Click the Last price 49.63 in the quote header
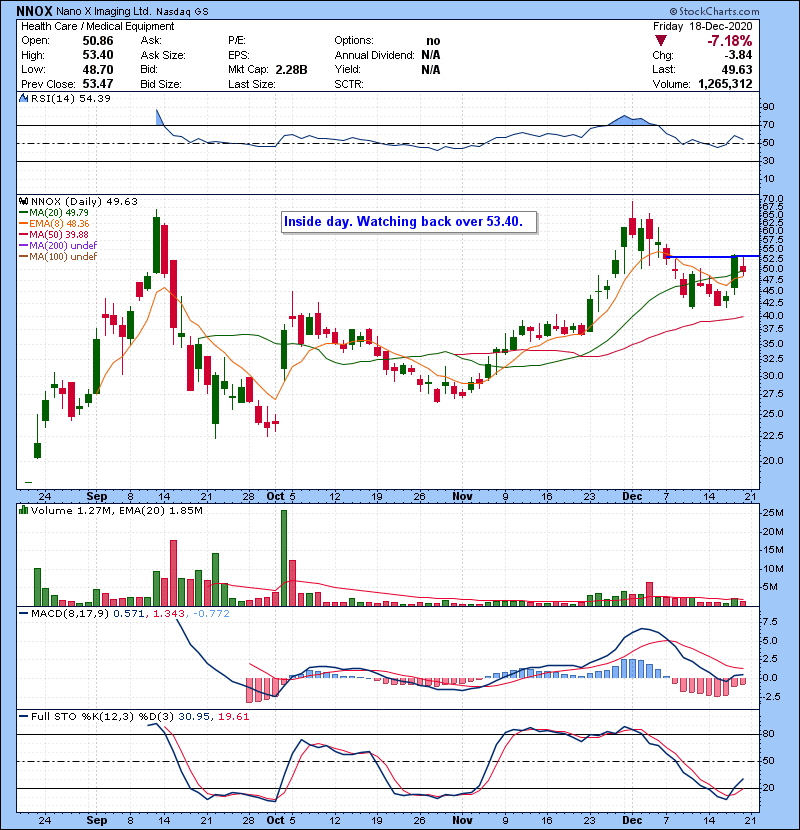 pos(737,69)
